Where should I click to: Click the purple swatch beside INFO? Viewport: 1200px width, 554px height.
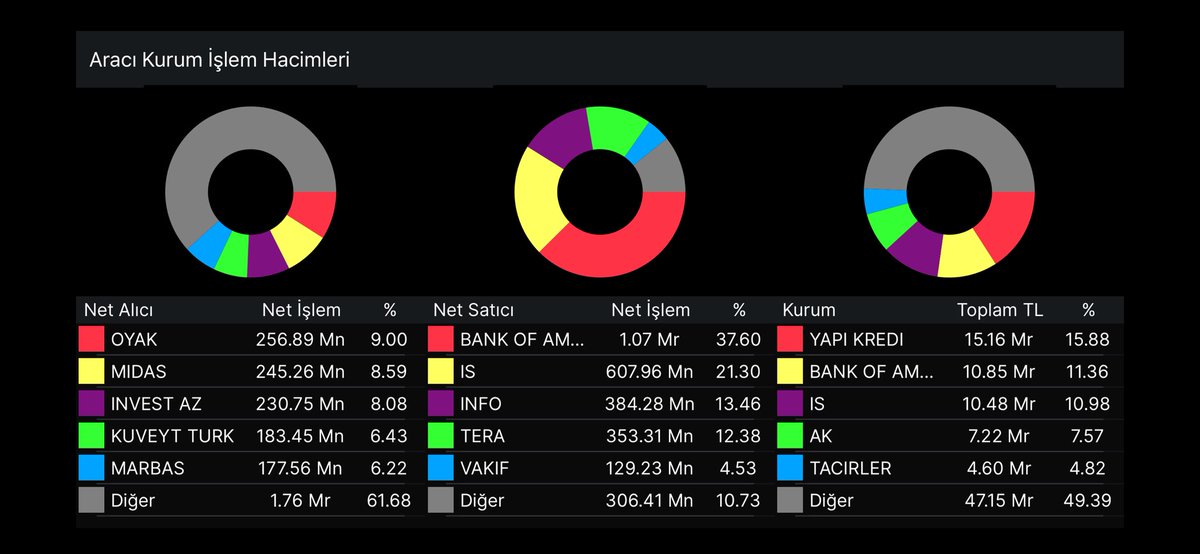coord(441,404)
